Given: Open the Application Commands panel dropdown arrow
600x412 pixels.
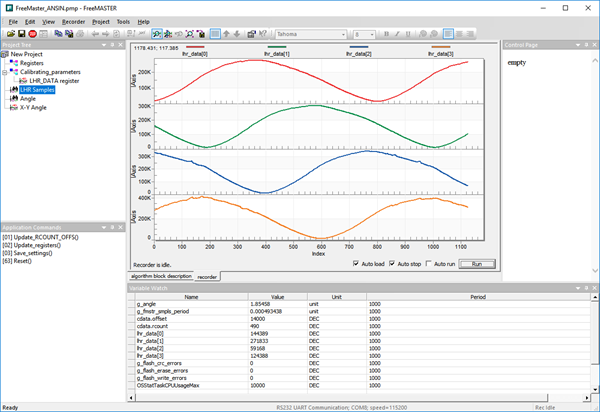Looking at the screenshot, I should (x=104, y=227).
